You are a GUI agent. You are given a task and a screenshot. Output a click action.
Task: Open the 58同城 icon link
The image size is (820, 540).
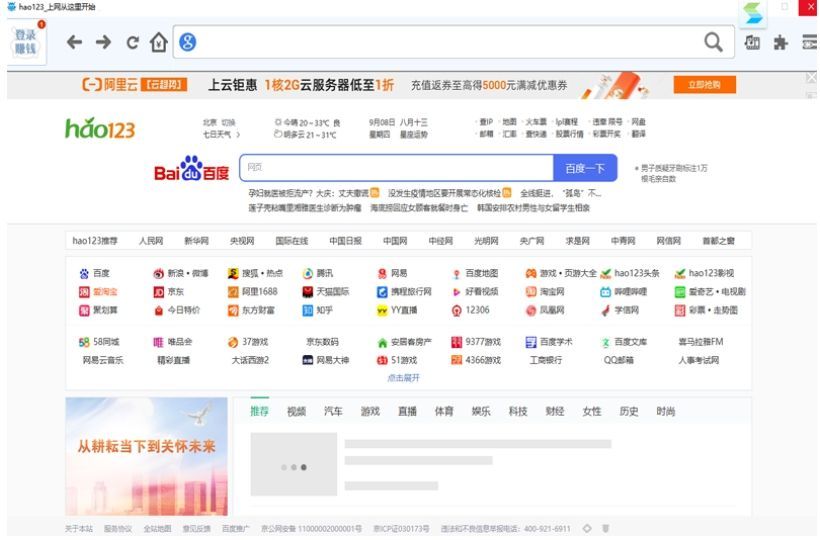coord(84,342)
